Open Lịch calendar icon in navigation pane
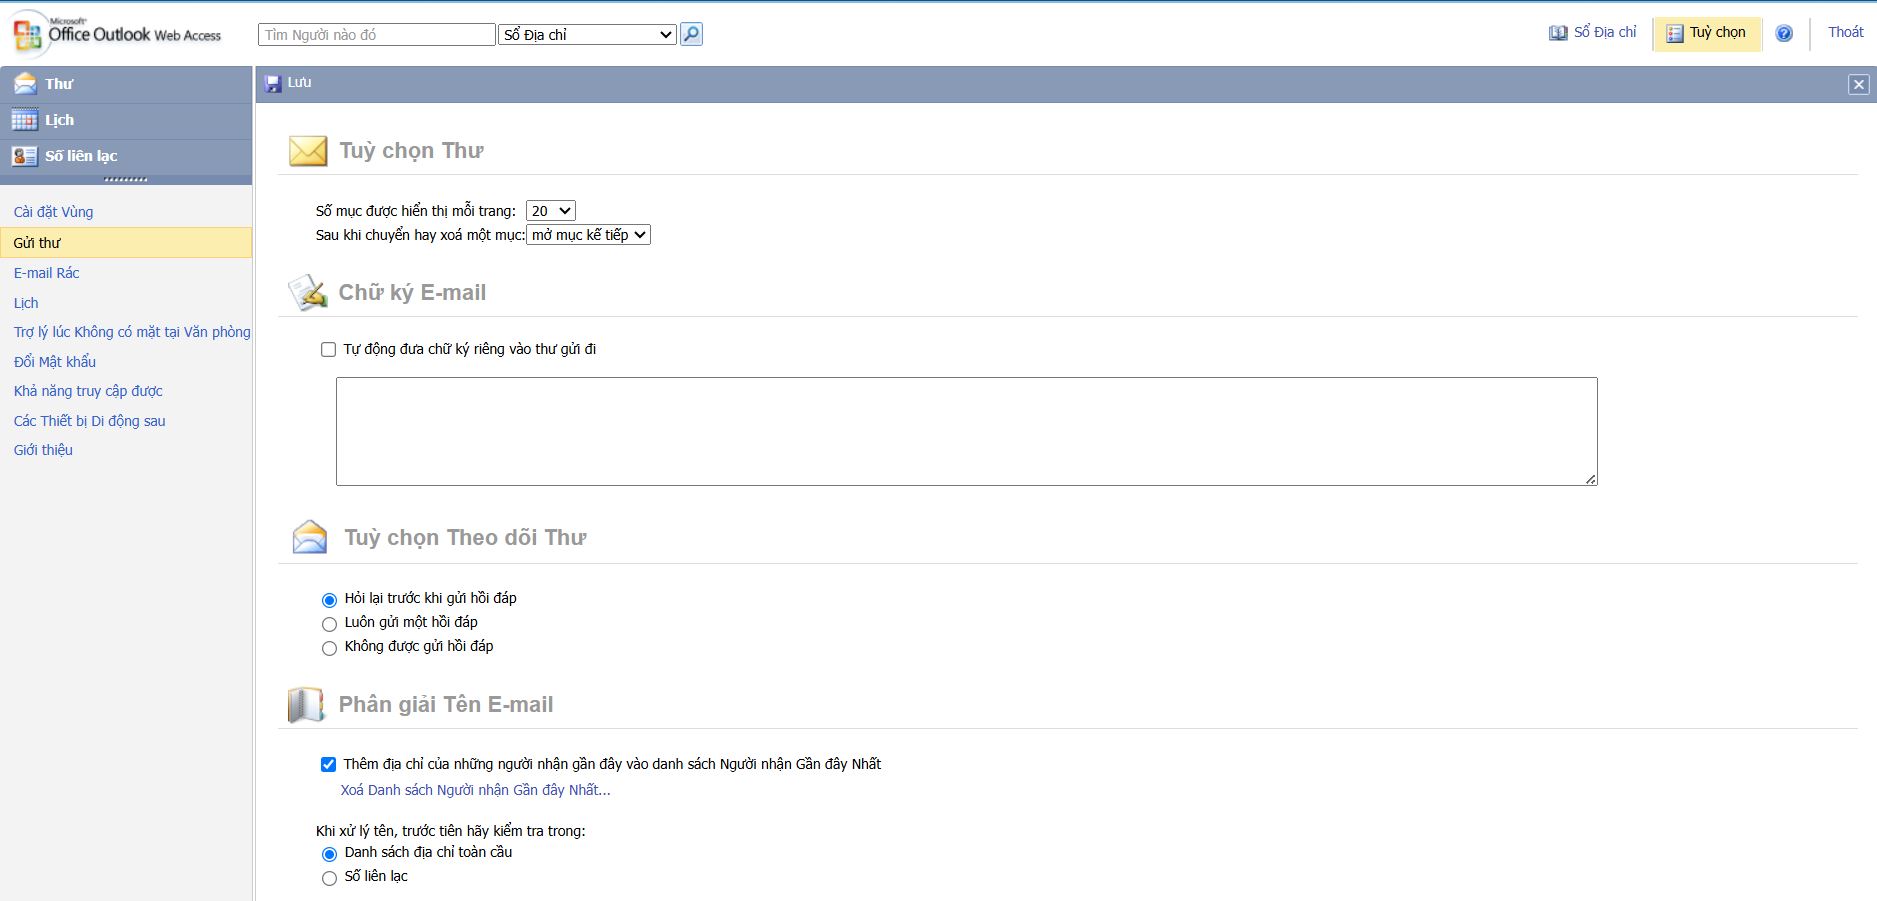Screen dimensions: 1877x901 click(x=25, y=120)
